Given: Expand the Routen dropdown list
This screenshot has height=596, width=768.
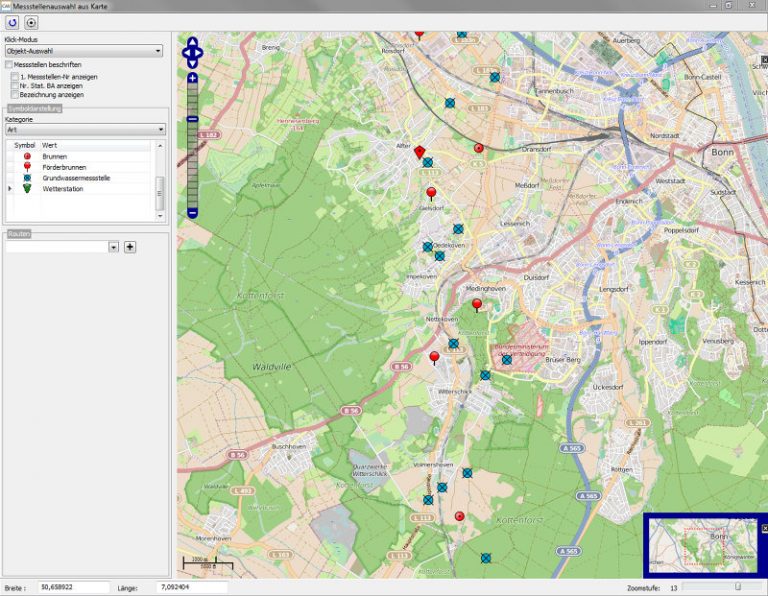Looking at the screenshot, I should pyautogui.click(x=114, y=246).
